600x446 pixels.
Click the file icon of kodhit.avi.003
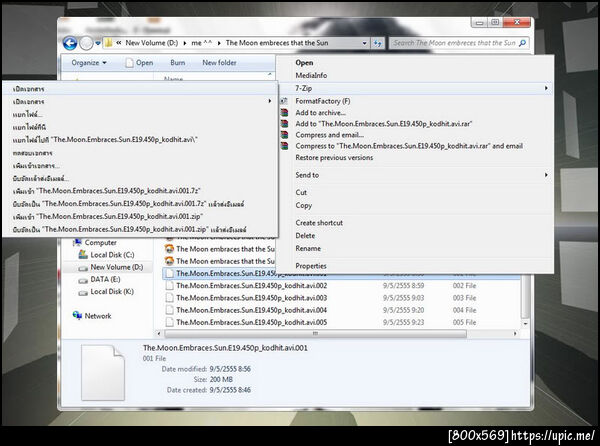point(170,298)
